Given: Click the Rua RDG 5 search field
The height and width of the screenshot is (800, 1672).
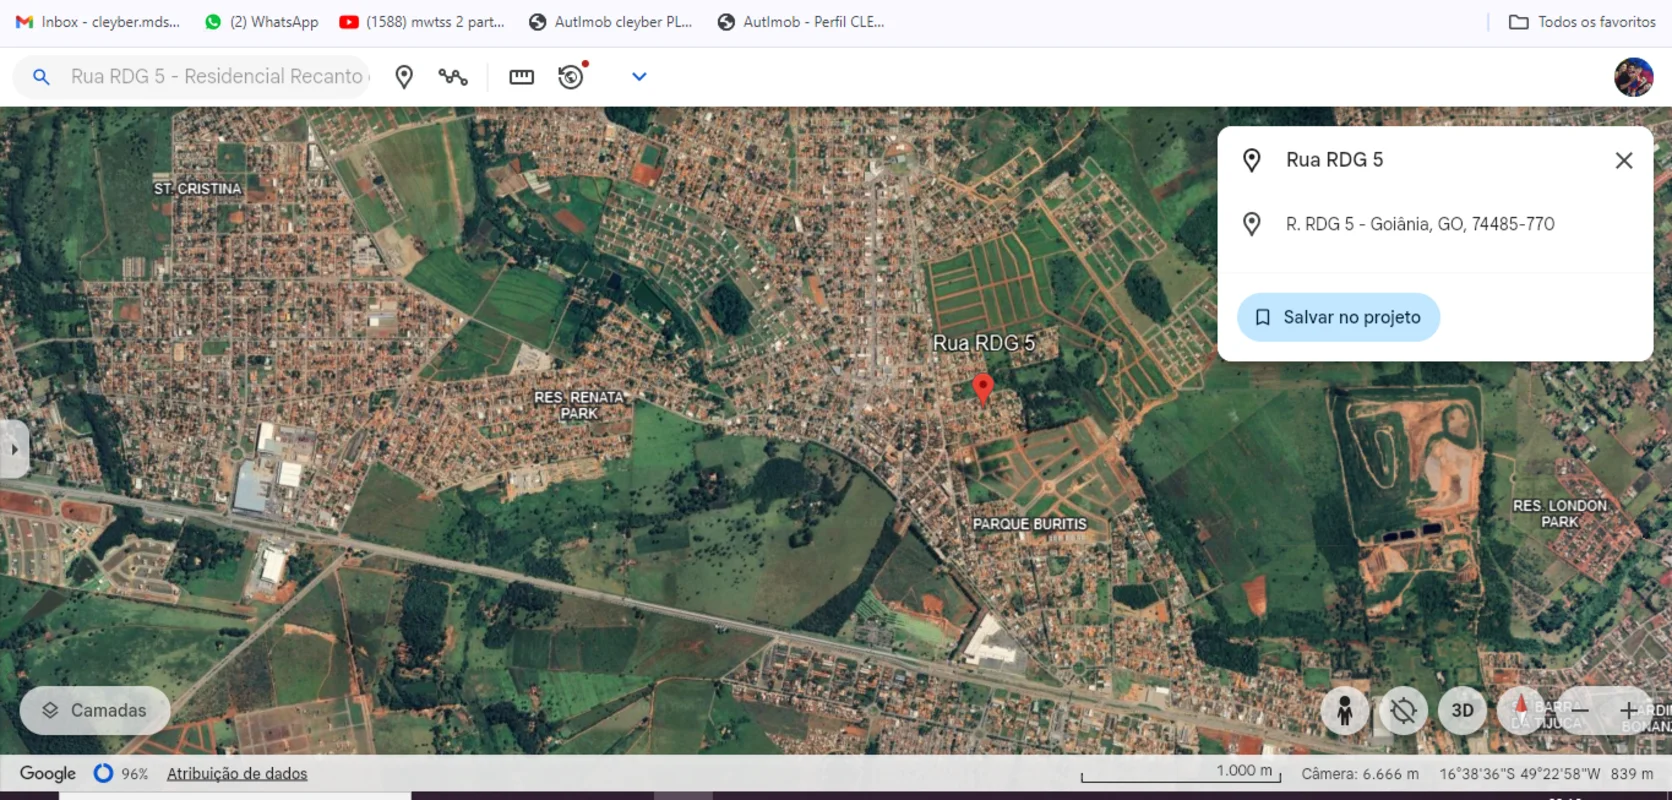Looking at the screenshot, I should tap(217, 77).
